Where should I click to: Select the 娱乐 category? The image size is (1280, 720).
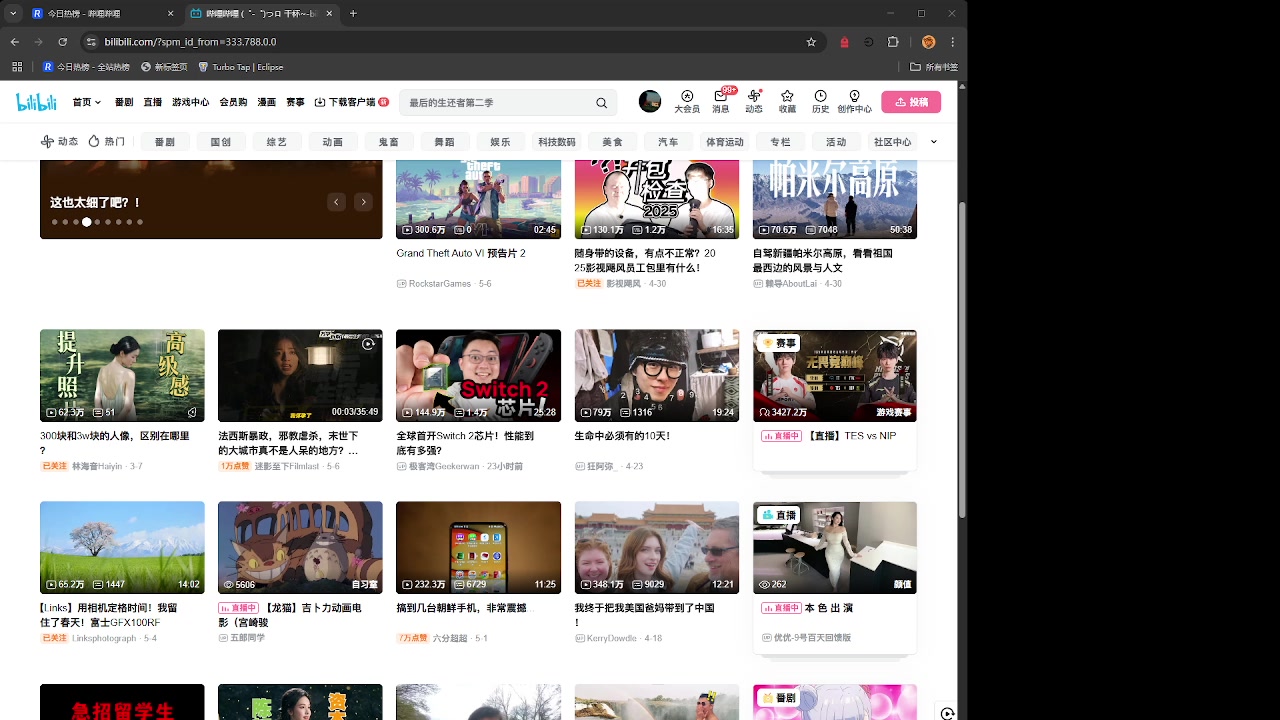point(501,142)
